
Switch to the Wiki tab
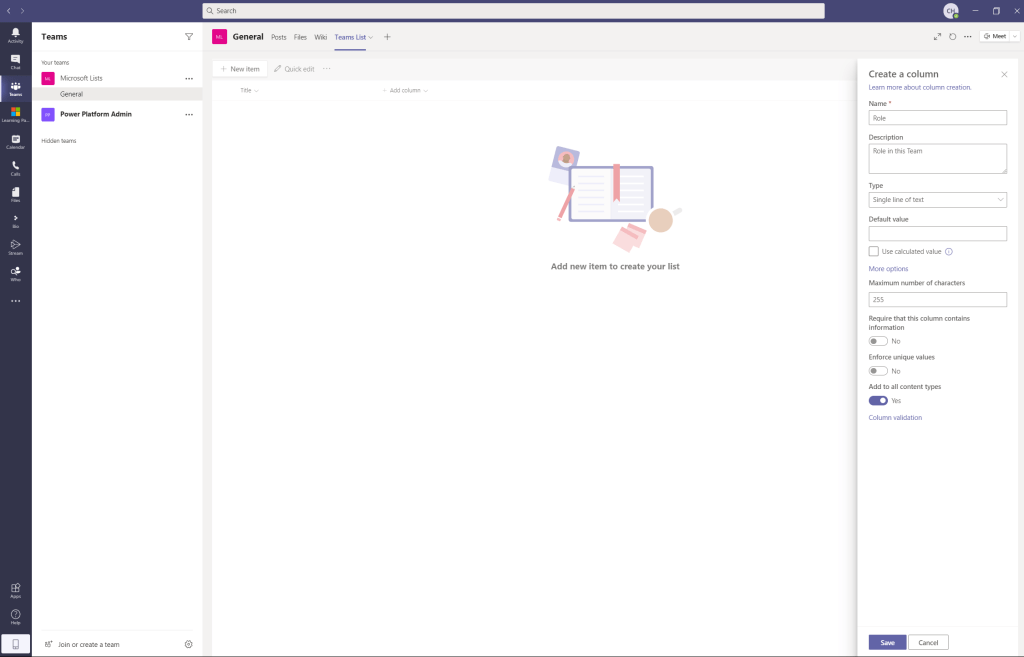pyautogui.click(x=320, y=37)
